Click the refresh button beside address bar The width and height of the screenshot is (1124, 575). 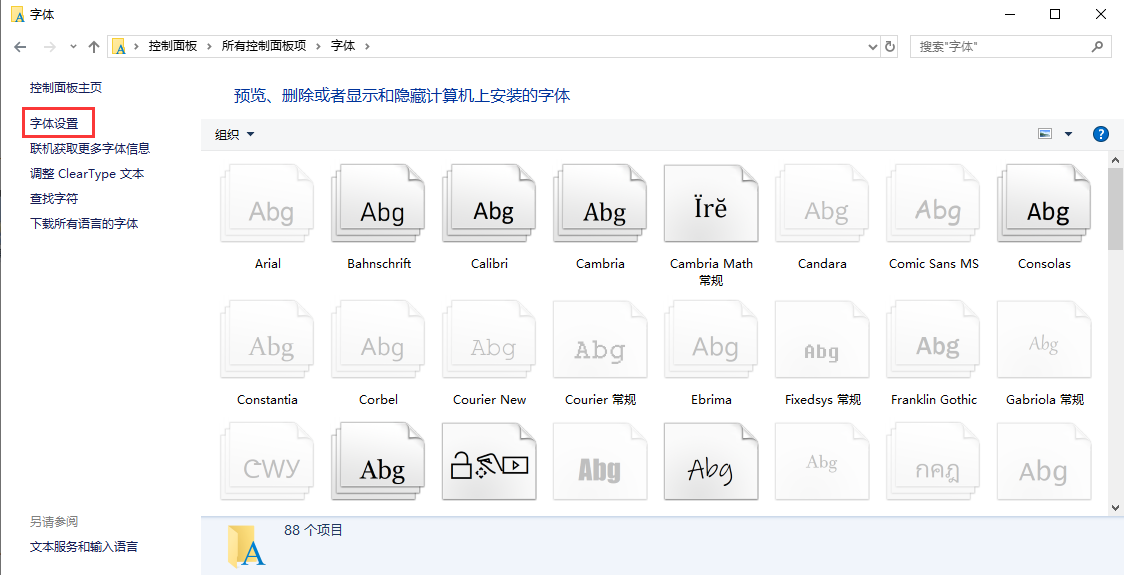(x=891, y=46)
